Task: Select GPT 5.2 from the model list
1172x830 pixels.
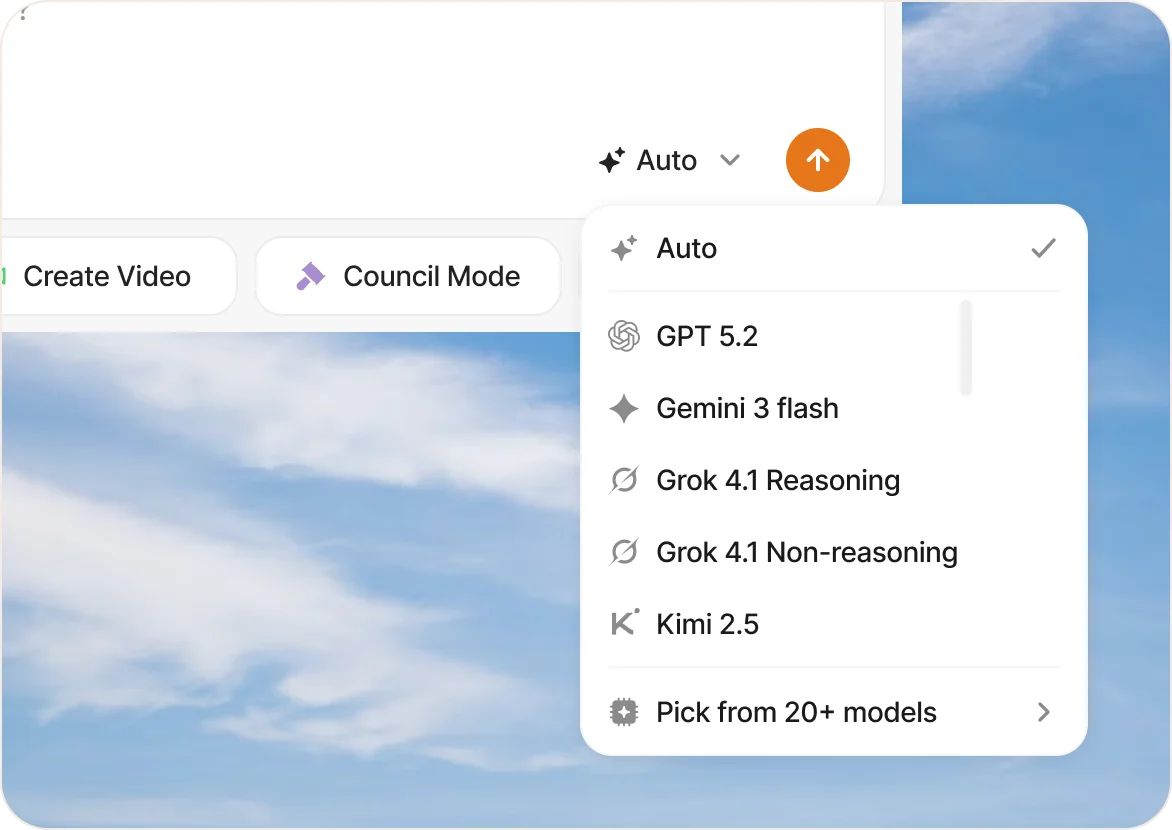Action: pyautogui.click(x=707, y=336)
